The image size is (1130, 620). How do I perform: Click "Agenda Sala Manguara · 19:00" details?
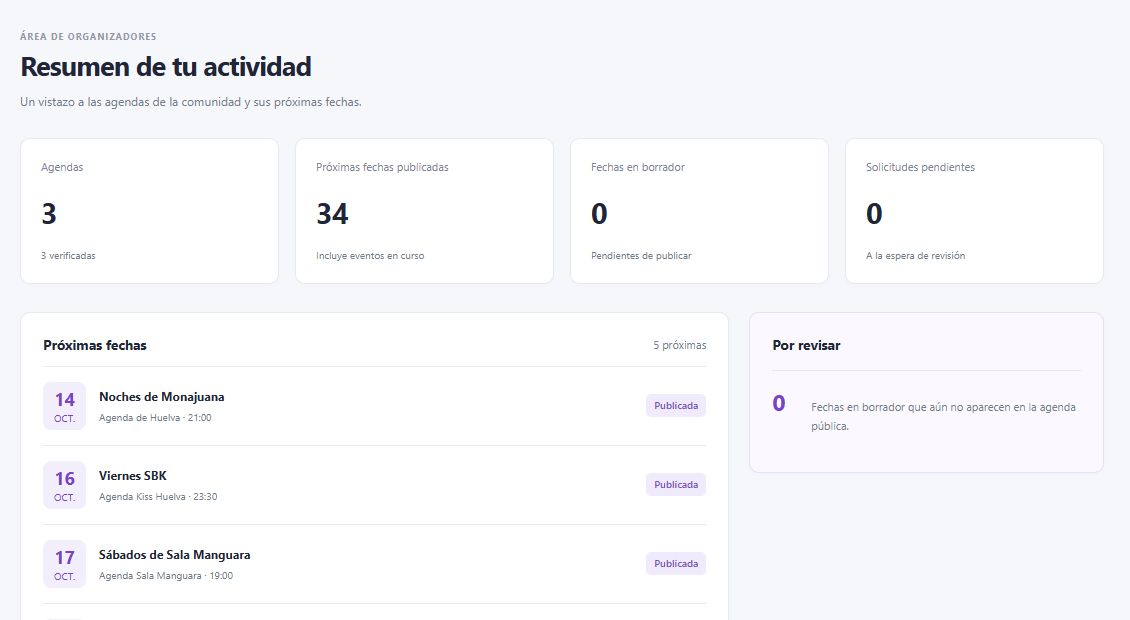coord(166,576)
